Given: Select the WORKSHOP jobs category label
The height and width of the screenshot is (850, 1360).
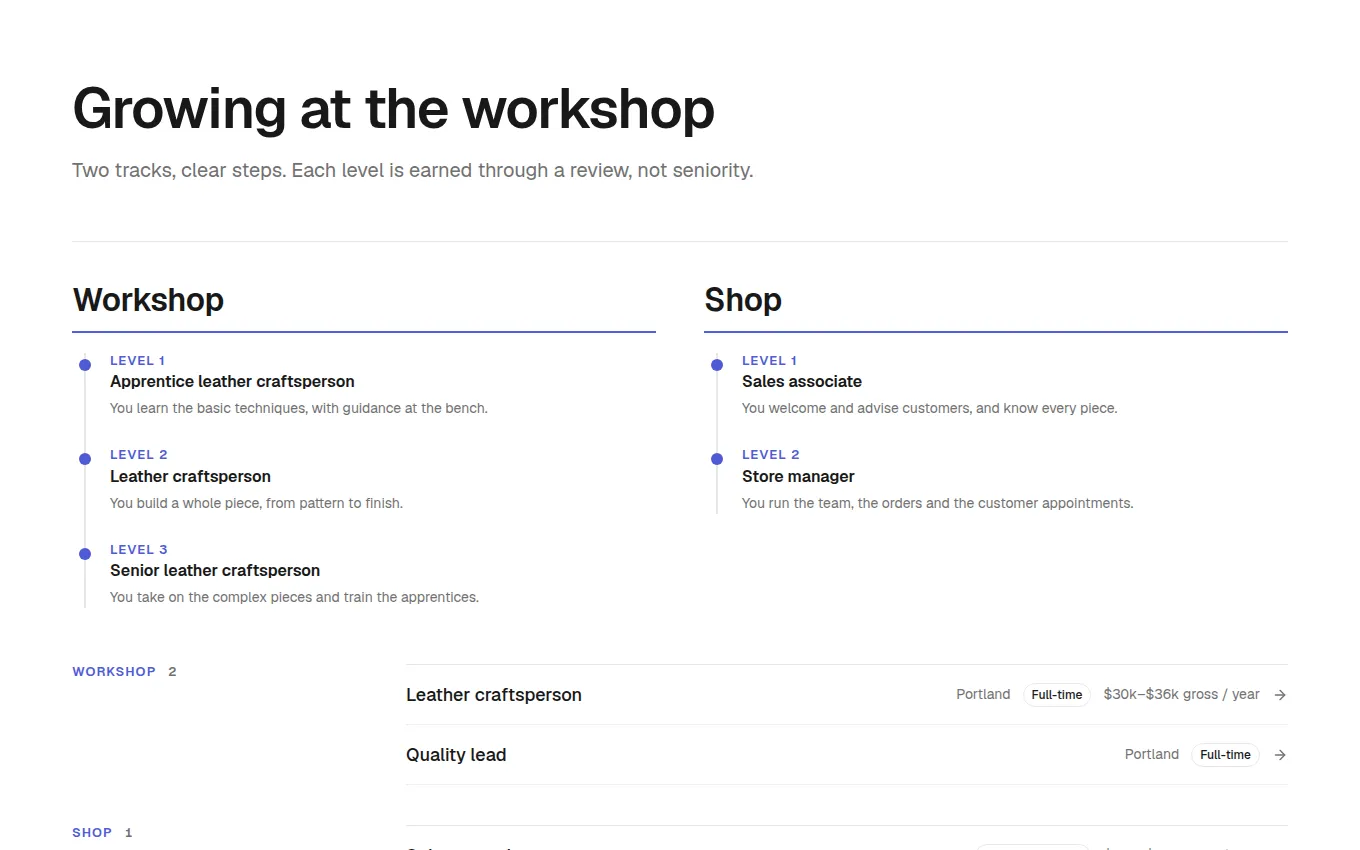Looking at the screenshot, I should coord(114,672).
